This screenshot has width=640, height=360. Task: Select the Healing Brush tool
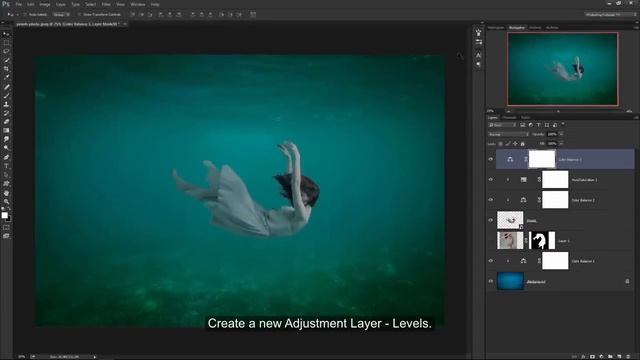(x=6, y=87)
